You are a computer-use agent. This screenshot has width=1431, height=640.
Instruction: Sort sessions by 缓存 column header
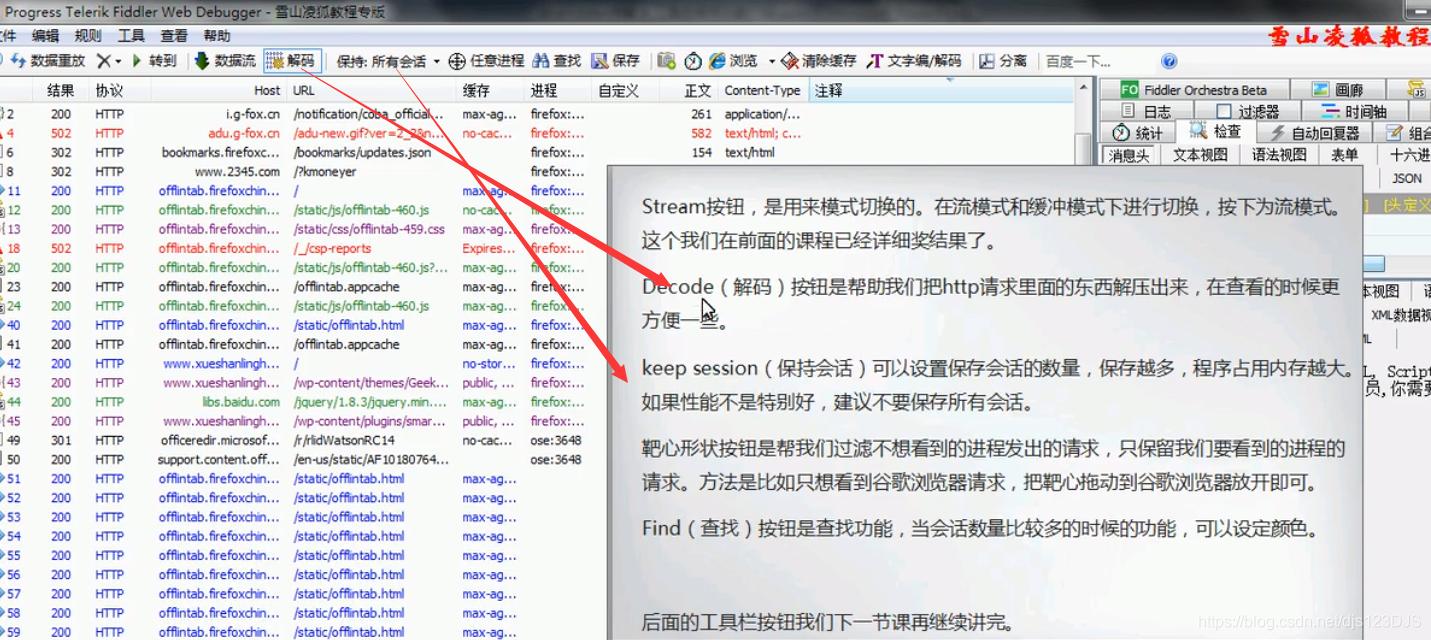491,90
